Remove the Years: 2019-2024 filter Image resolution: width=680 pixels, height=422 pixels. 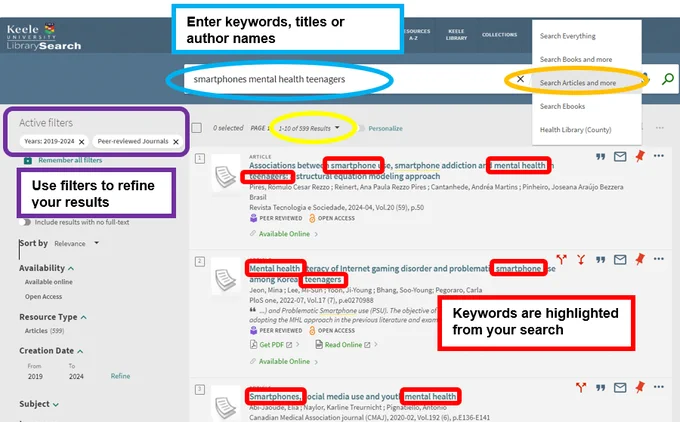(x=82, y=142)
